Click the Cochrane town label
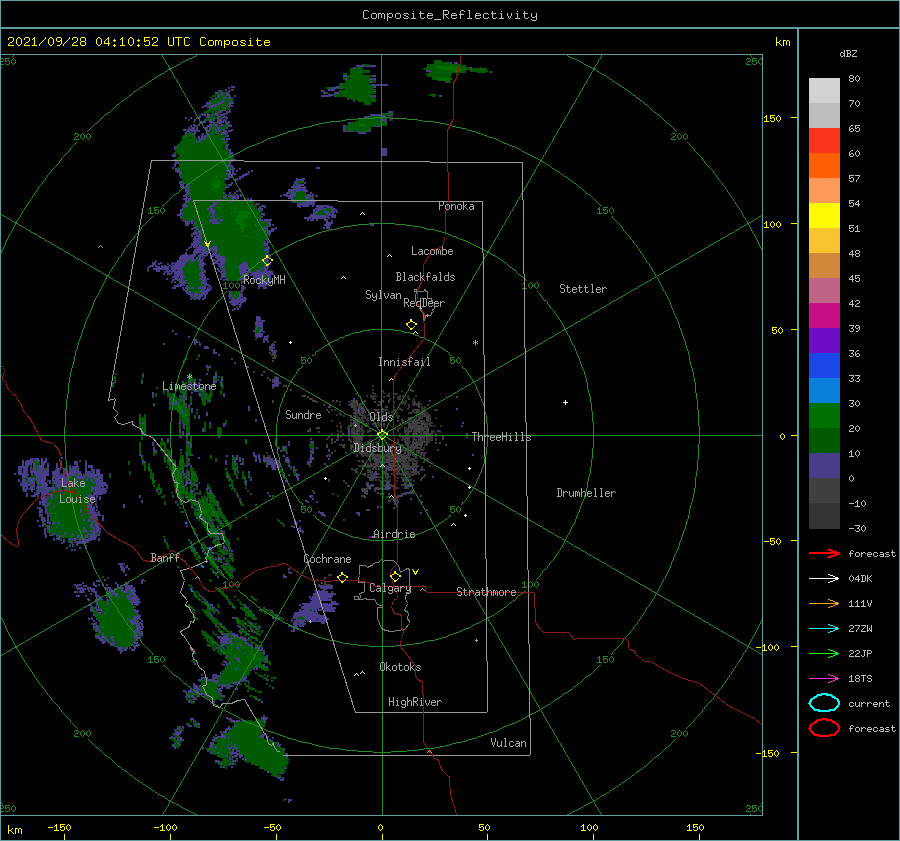The height and width of the screenshot is (841, 900). tap(327, 559)
